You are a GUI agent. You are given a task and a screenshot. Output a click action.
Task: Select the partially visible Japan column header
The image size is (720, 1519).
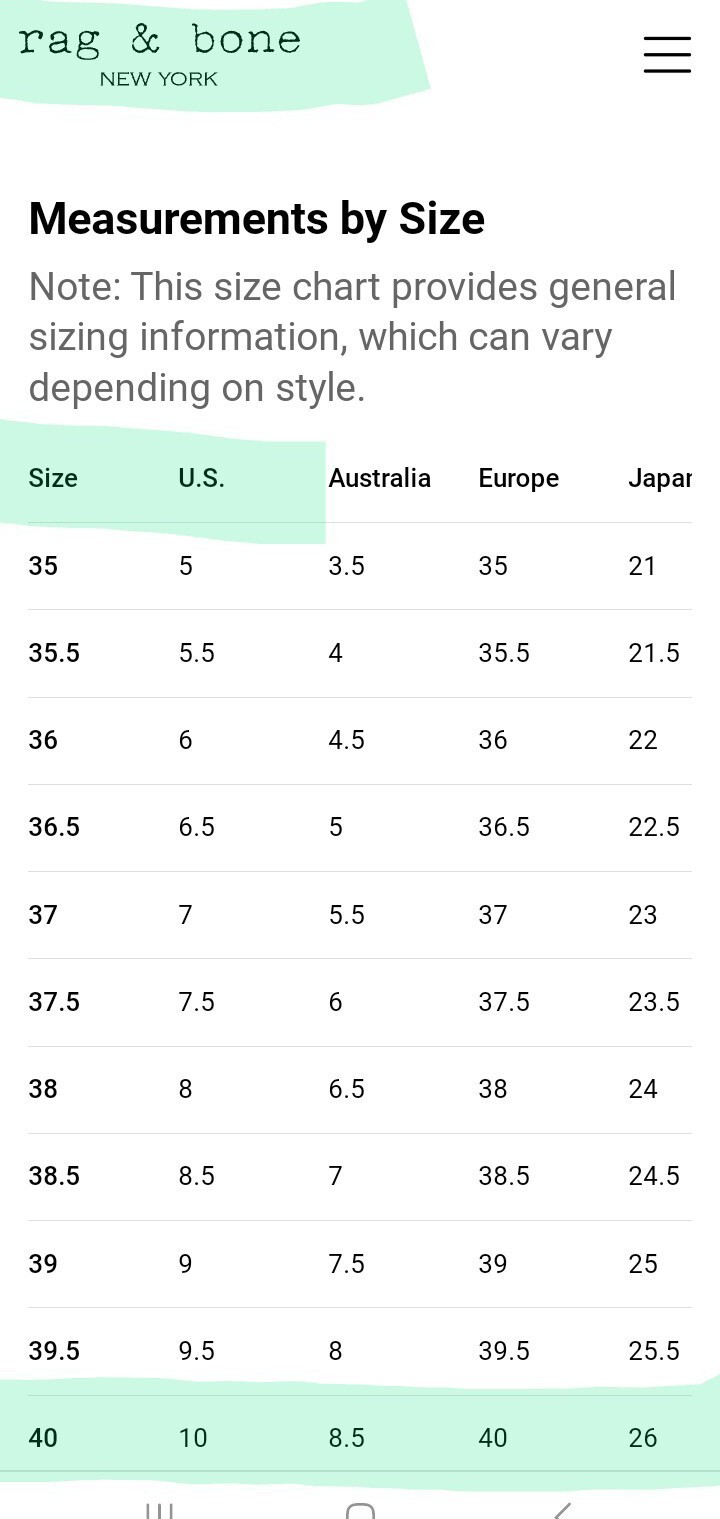(660, 478)
